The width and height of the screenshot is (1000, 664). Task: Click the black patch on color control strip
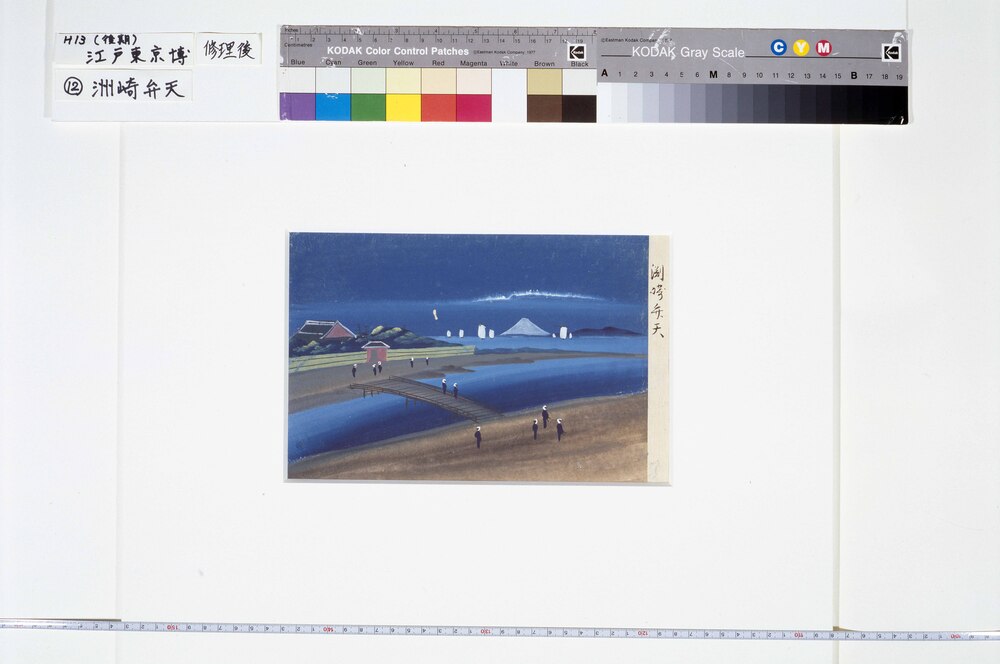[x=579, y=108]
